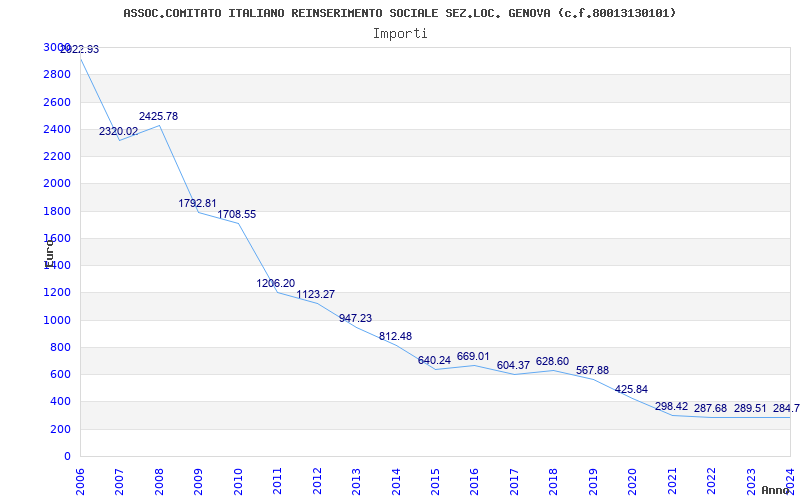Click the rotated 'Euro' axis title
This screenshot has height=500, width=800.
[x=48, y=253]
